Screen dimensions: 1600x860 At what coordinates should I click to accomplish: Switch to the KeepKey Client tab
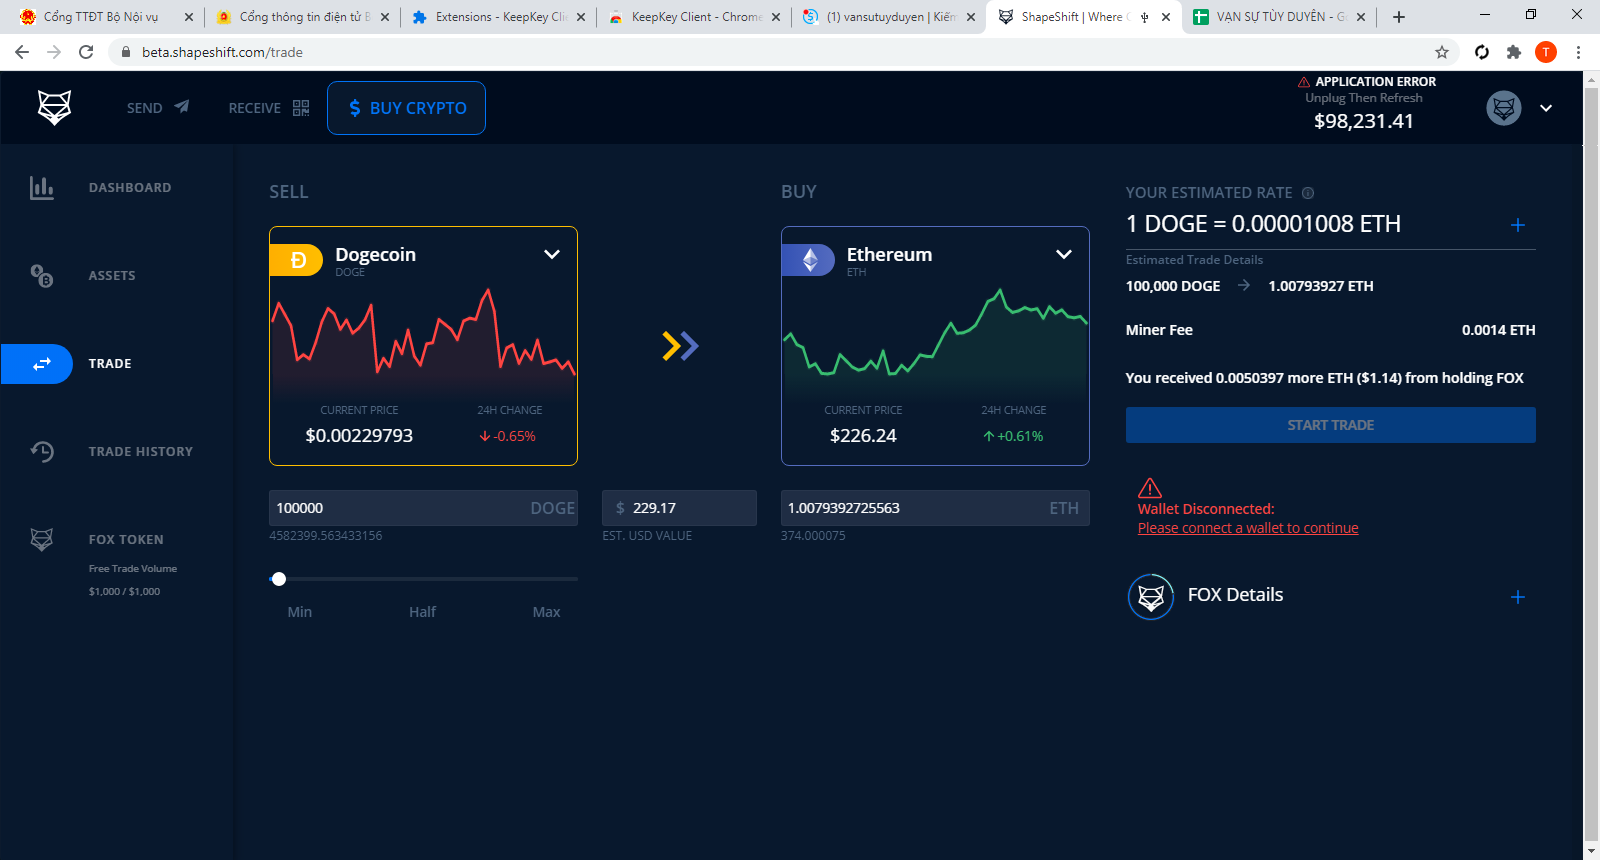696,17
